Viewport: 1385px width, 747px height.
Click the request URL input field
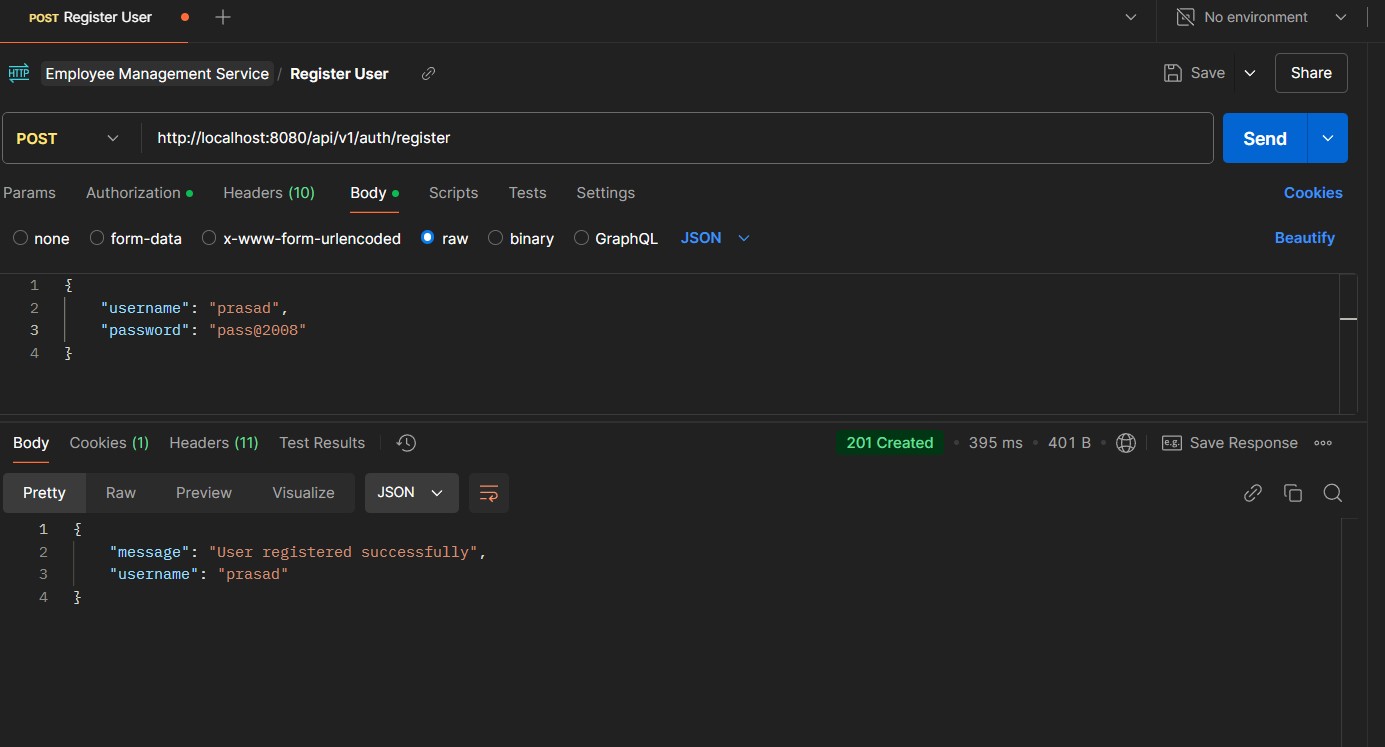pyautogui.click(x=678, y=138)
